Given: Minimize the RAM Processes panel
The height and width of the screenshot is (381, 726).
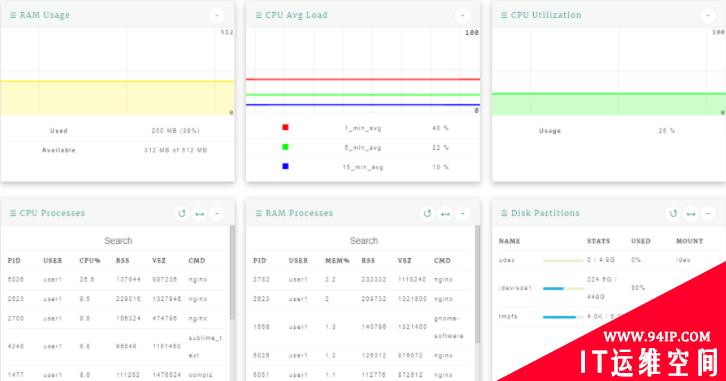Looking at the screenshot, I should [x=462, y=213].
